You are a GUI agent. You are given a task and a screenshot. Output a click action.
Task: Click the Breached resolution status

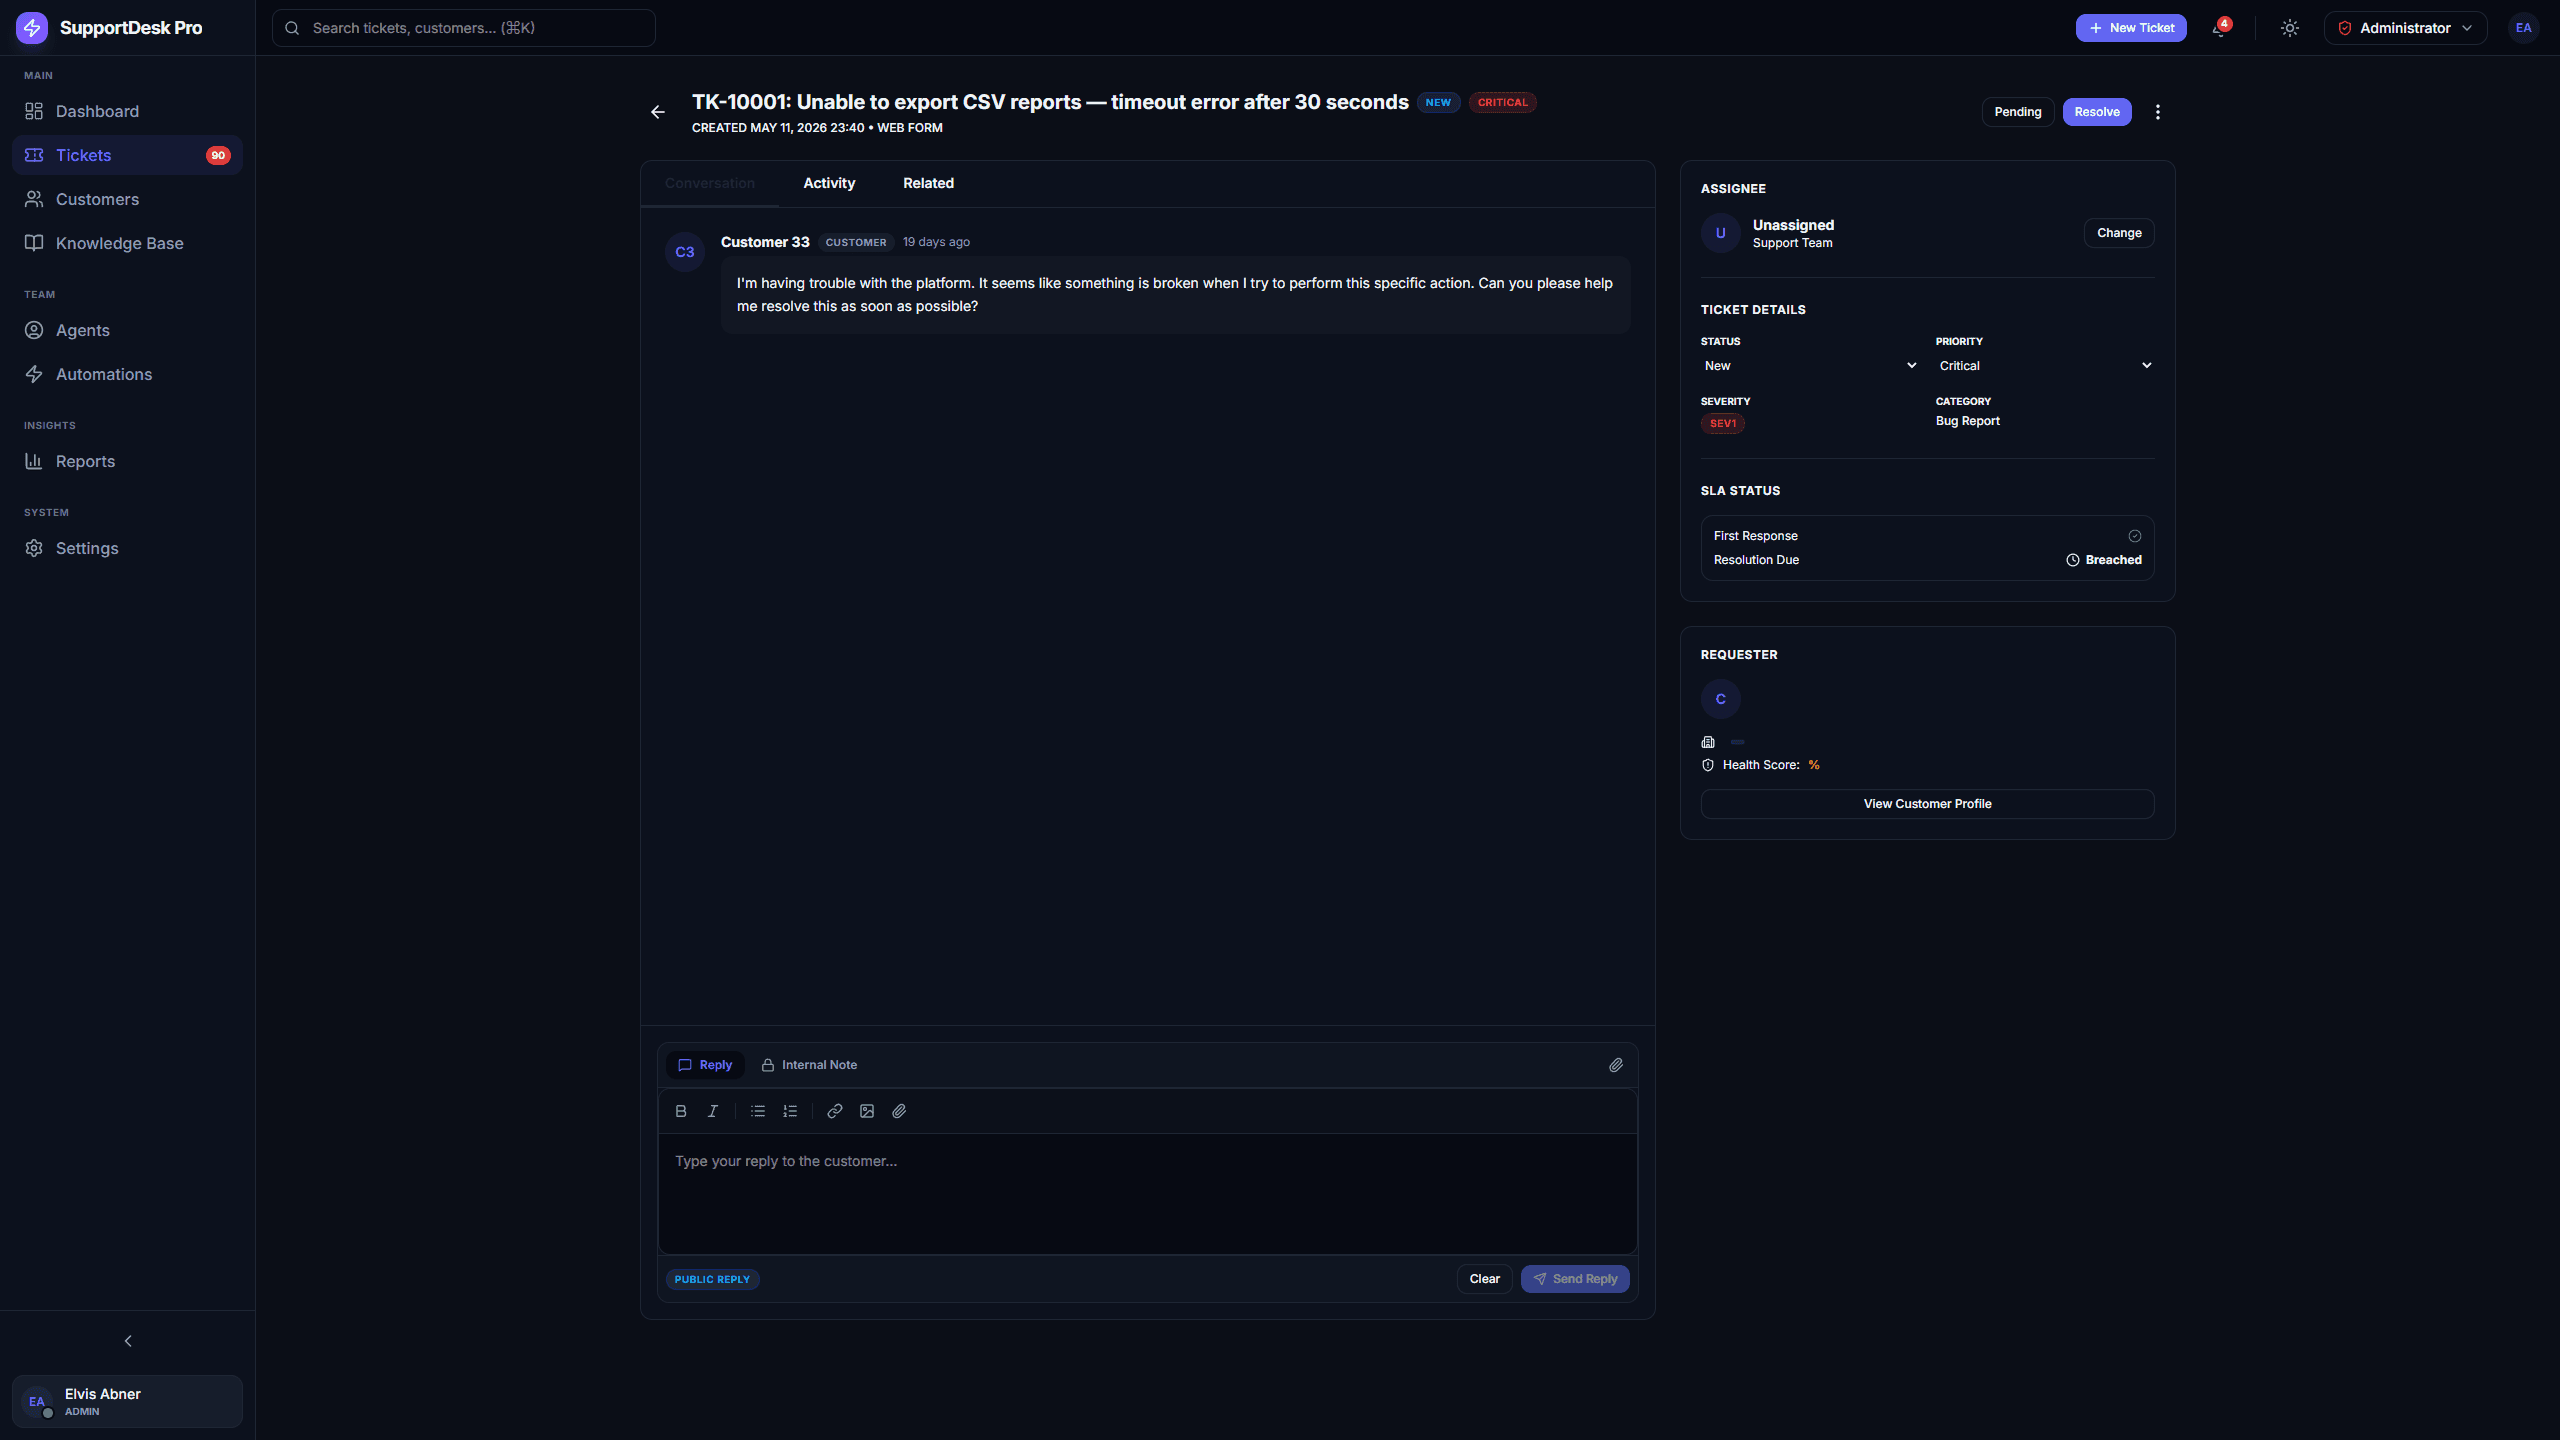click(x=2113, y=560)
